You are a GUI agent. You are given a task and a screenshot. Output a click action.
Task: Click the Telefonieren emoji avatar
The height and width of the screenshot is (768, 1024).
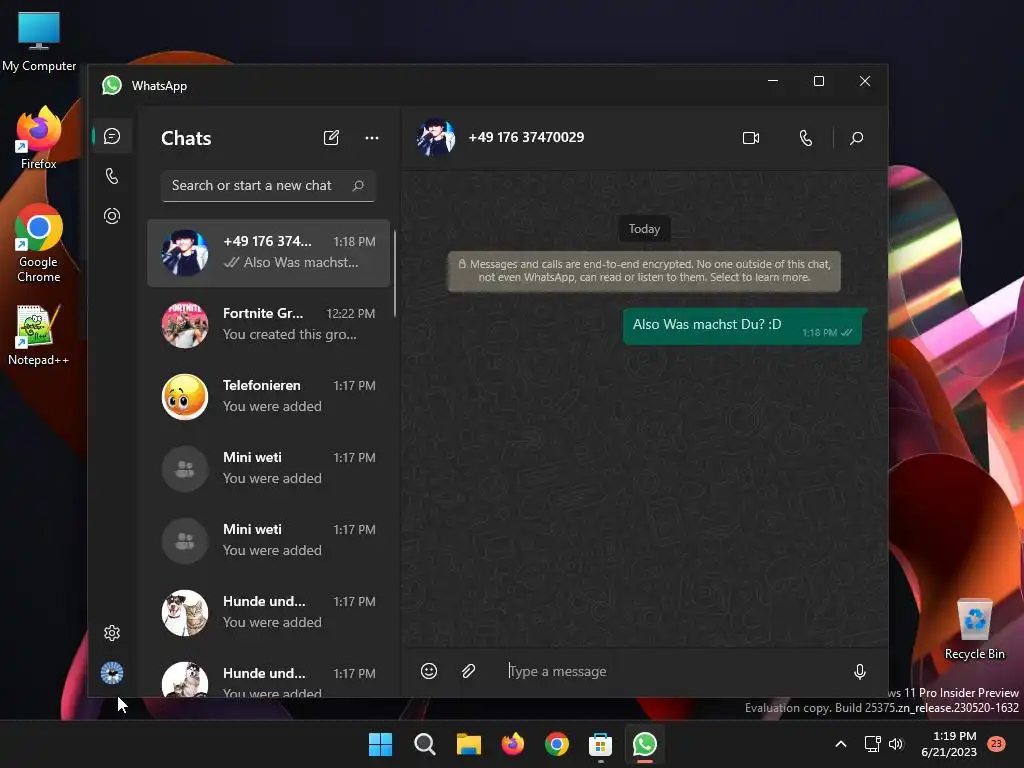tap(185, 396)
